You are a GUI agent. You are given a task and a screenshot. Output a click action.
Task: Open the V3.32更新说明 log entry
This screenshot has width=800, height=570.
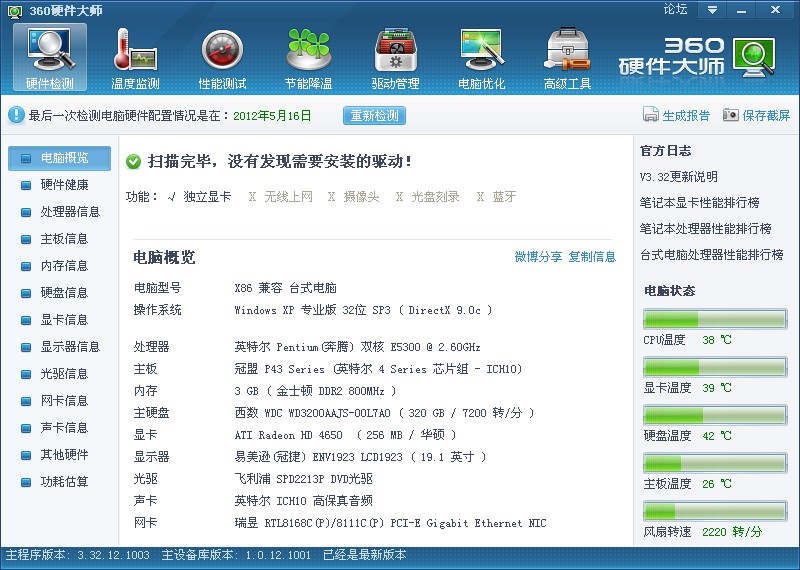(679, 177)
